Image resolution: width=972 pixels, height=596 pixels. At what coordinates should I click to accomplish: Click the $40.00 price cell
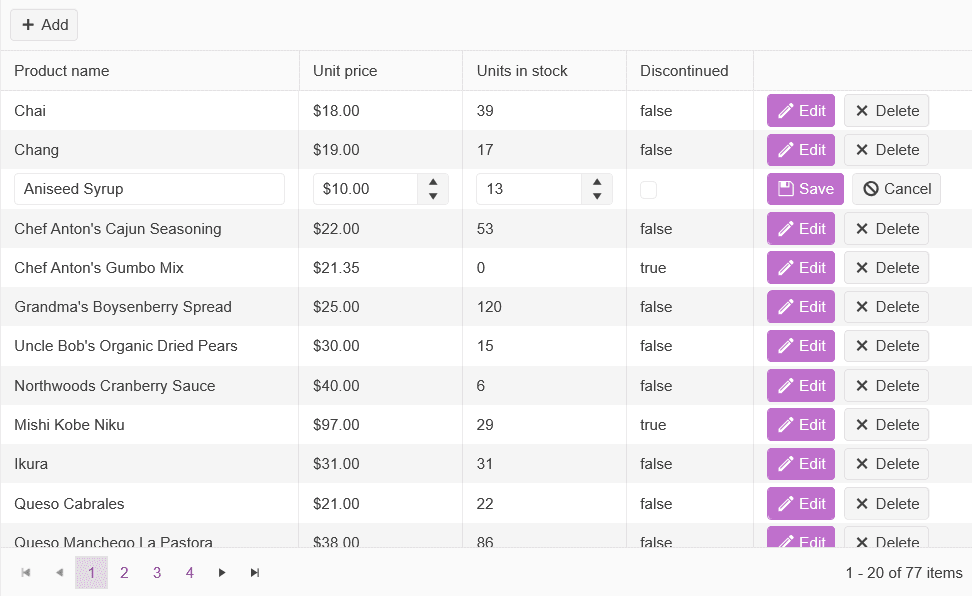(x=381, y=386)
